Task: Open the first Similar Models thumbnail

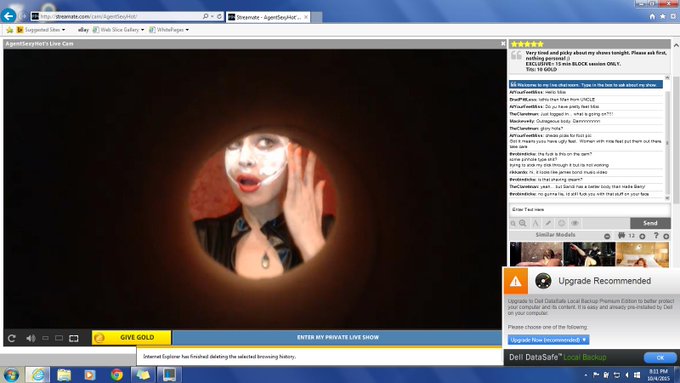Action: 536,254
